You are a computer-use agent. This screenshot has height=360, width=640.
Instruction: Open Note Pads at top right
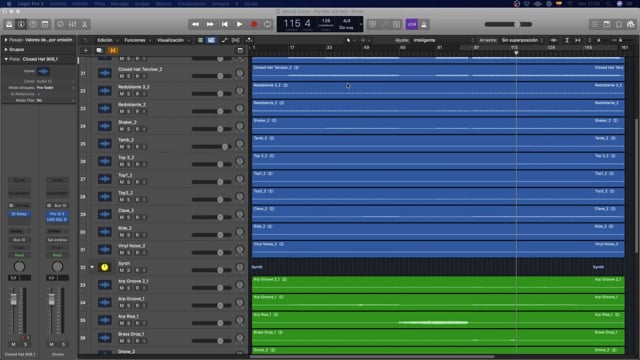[x=607, y=24]
